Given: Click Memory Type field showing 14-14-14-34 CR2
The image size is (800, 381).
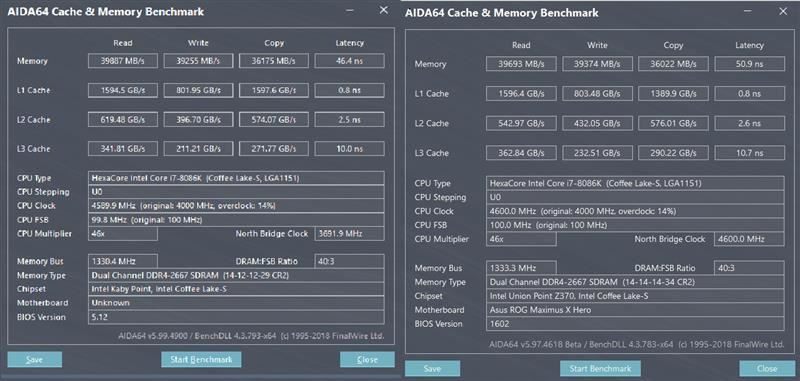Looking at the screenshot, I should coord(635,282).
